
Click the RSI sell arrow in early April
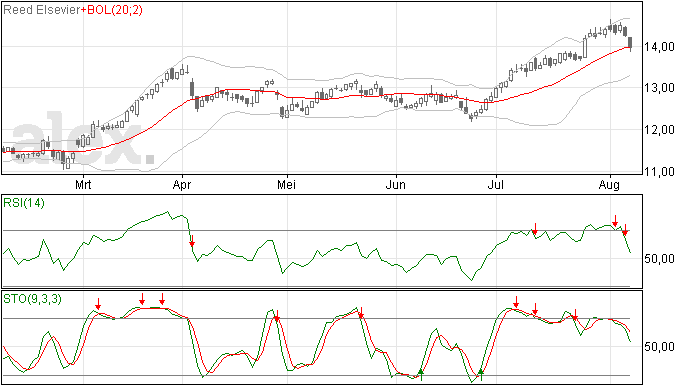click(x=192, y=241)
